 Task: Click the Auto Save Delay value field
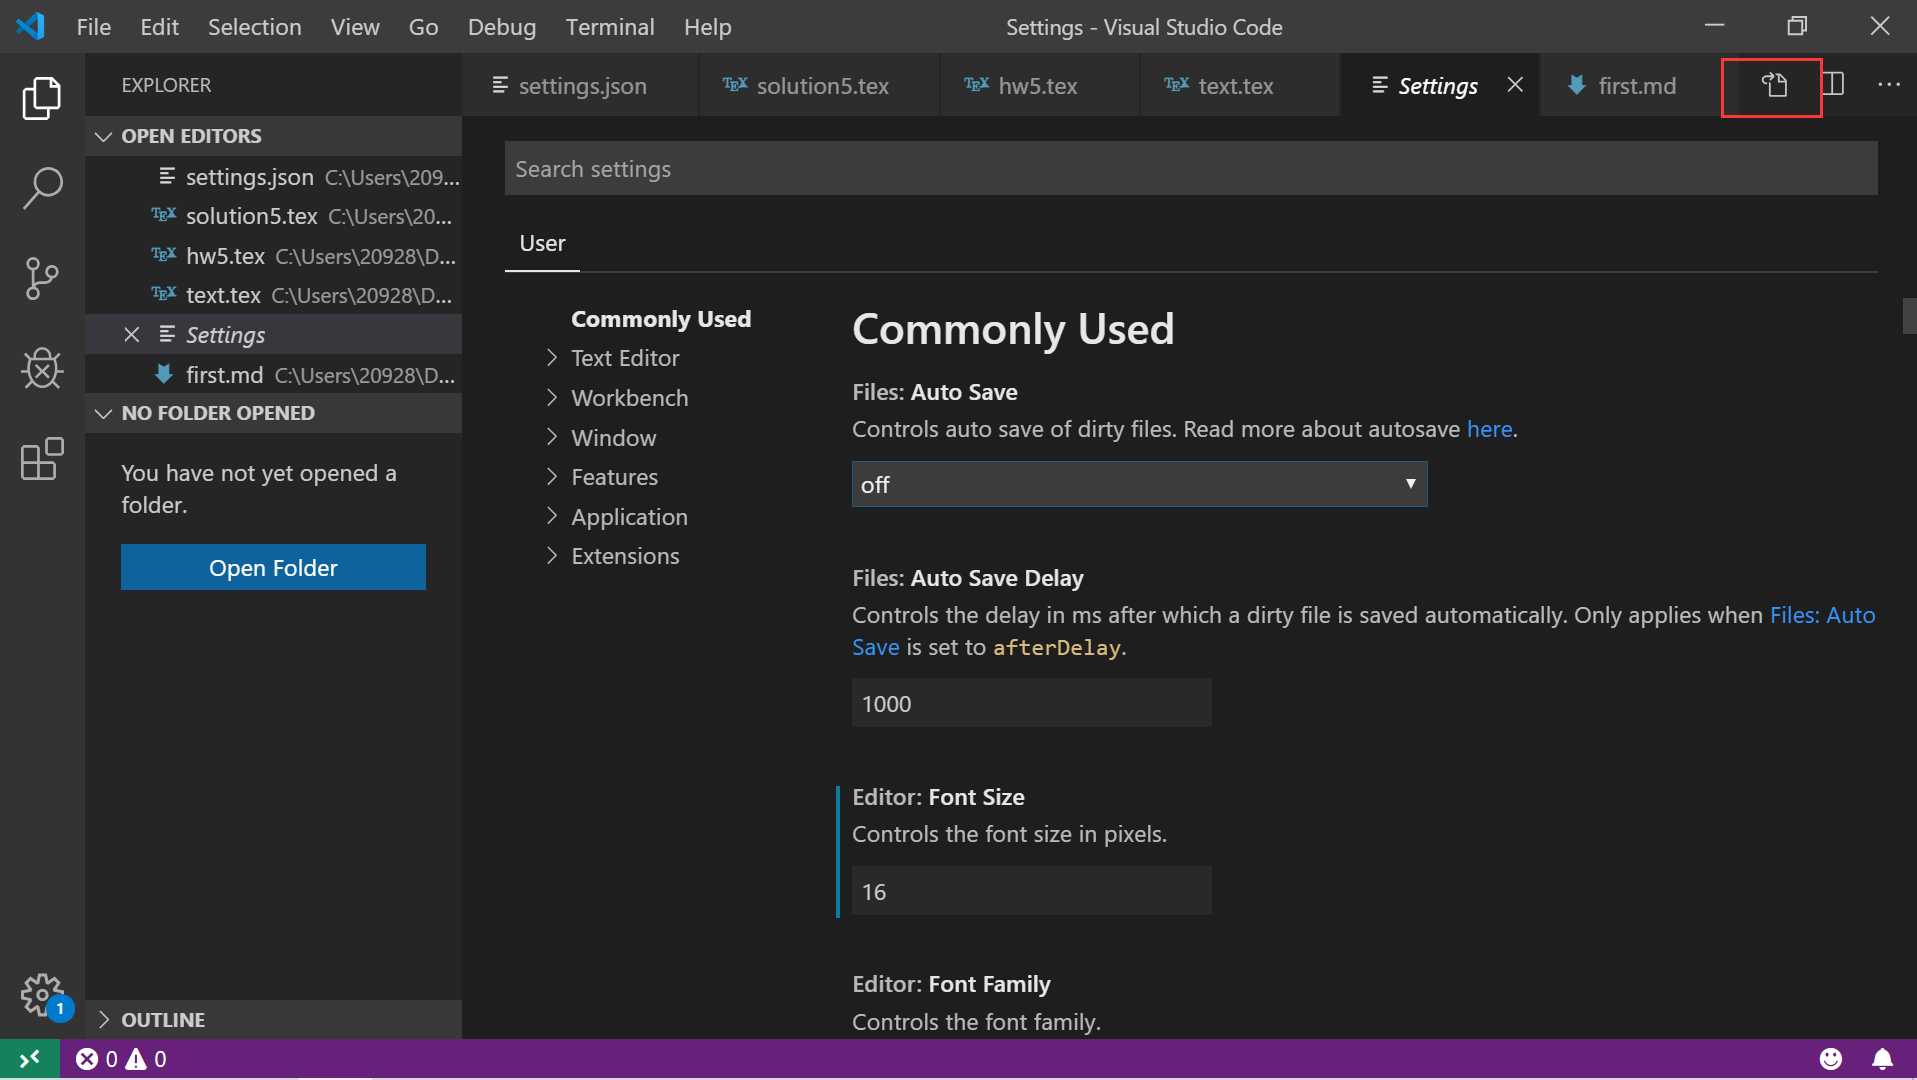pos(1031,703)
